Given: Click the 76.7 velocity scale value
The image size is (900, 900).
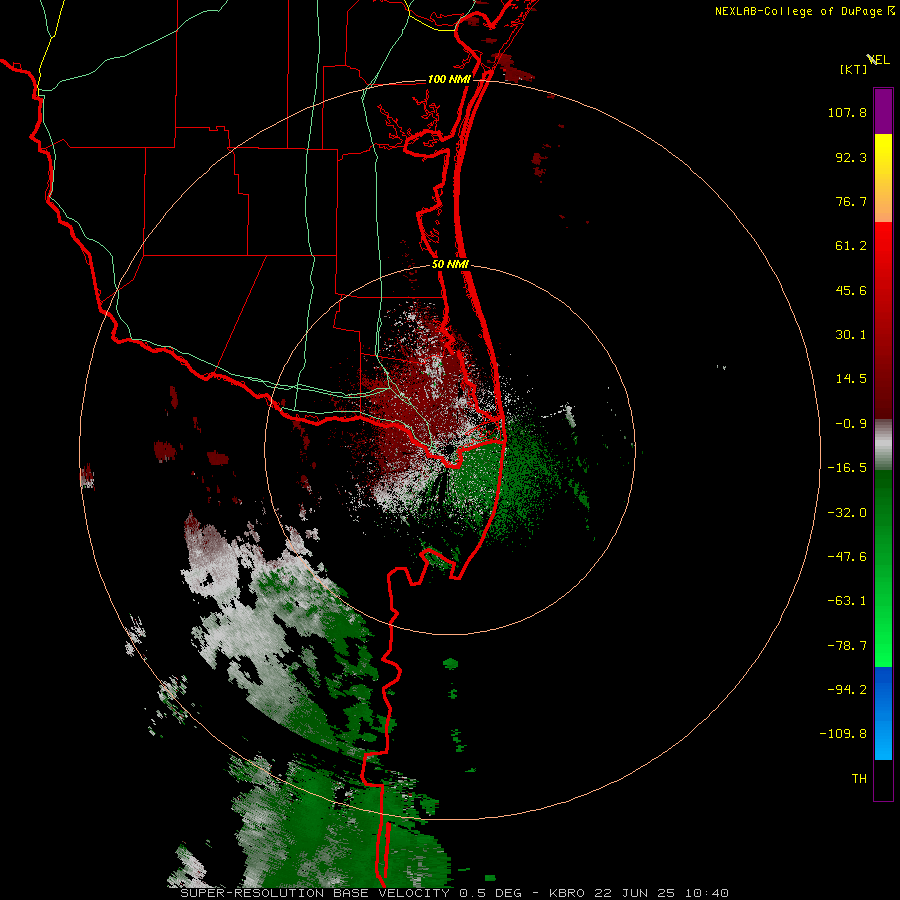Looking at the screenshot, I should tap(851, 201).
